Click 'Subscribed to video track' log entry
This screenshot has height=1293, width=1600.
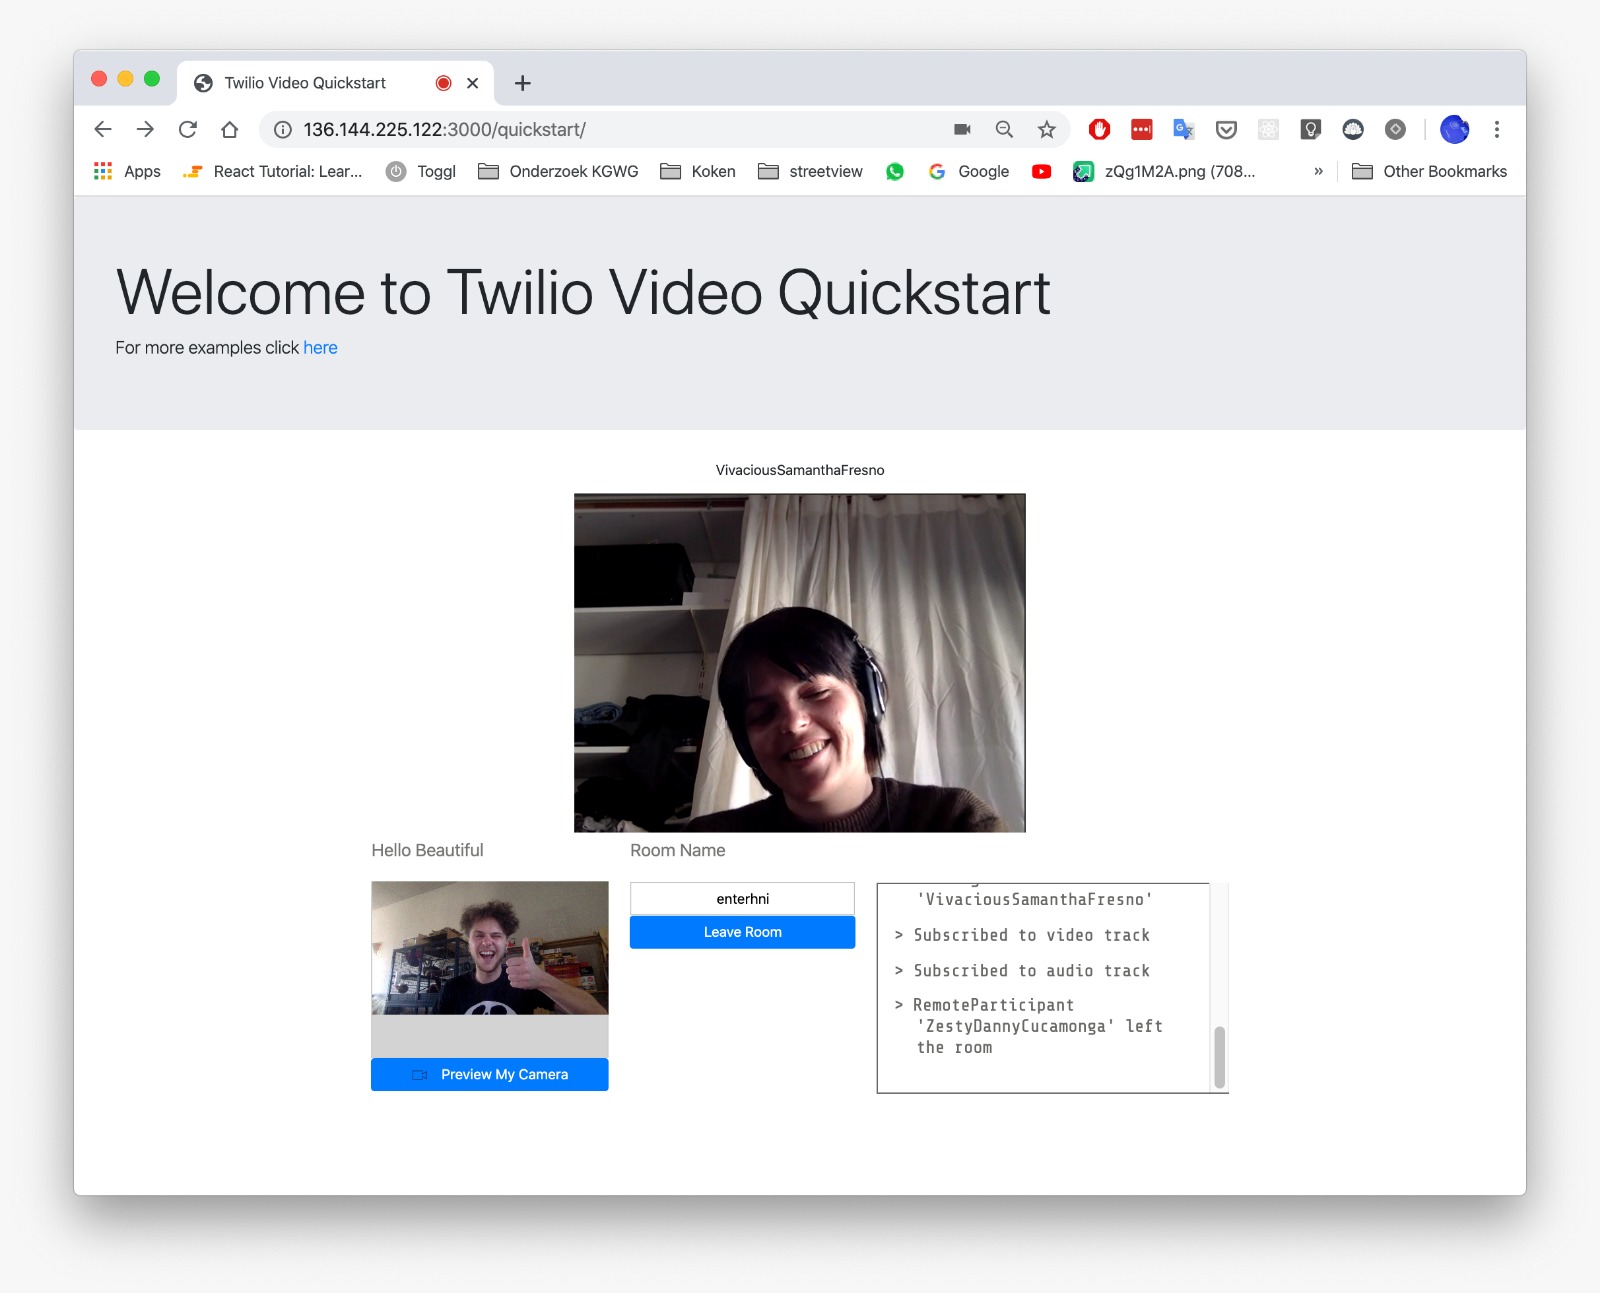pos(1022,935)
